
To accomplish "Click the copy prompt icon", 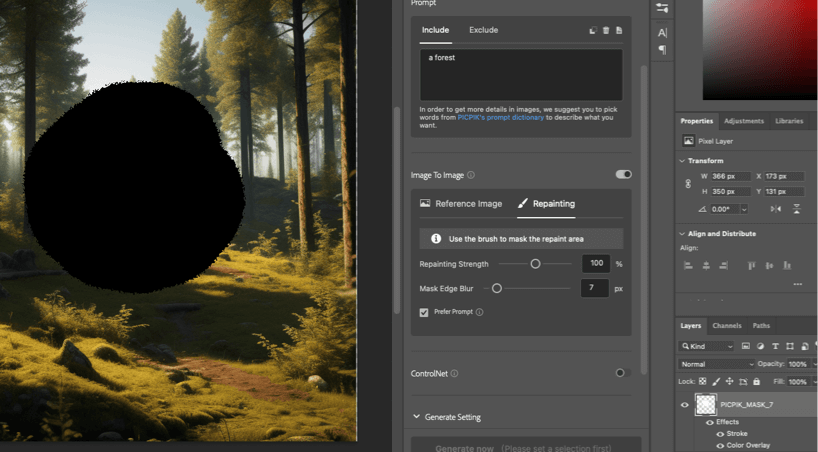I will coord(592,31).
